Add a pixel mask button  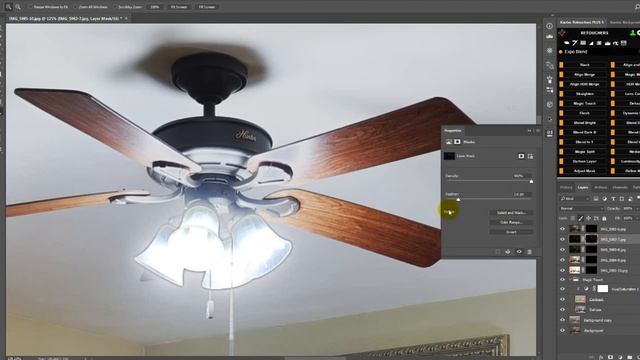(521, 156)
